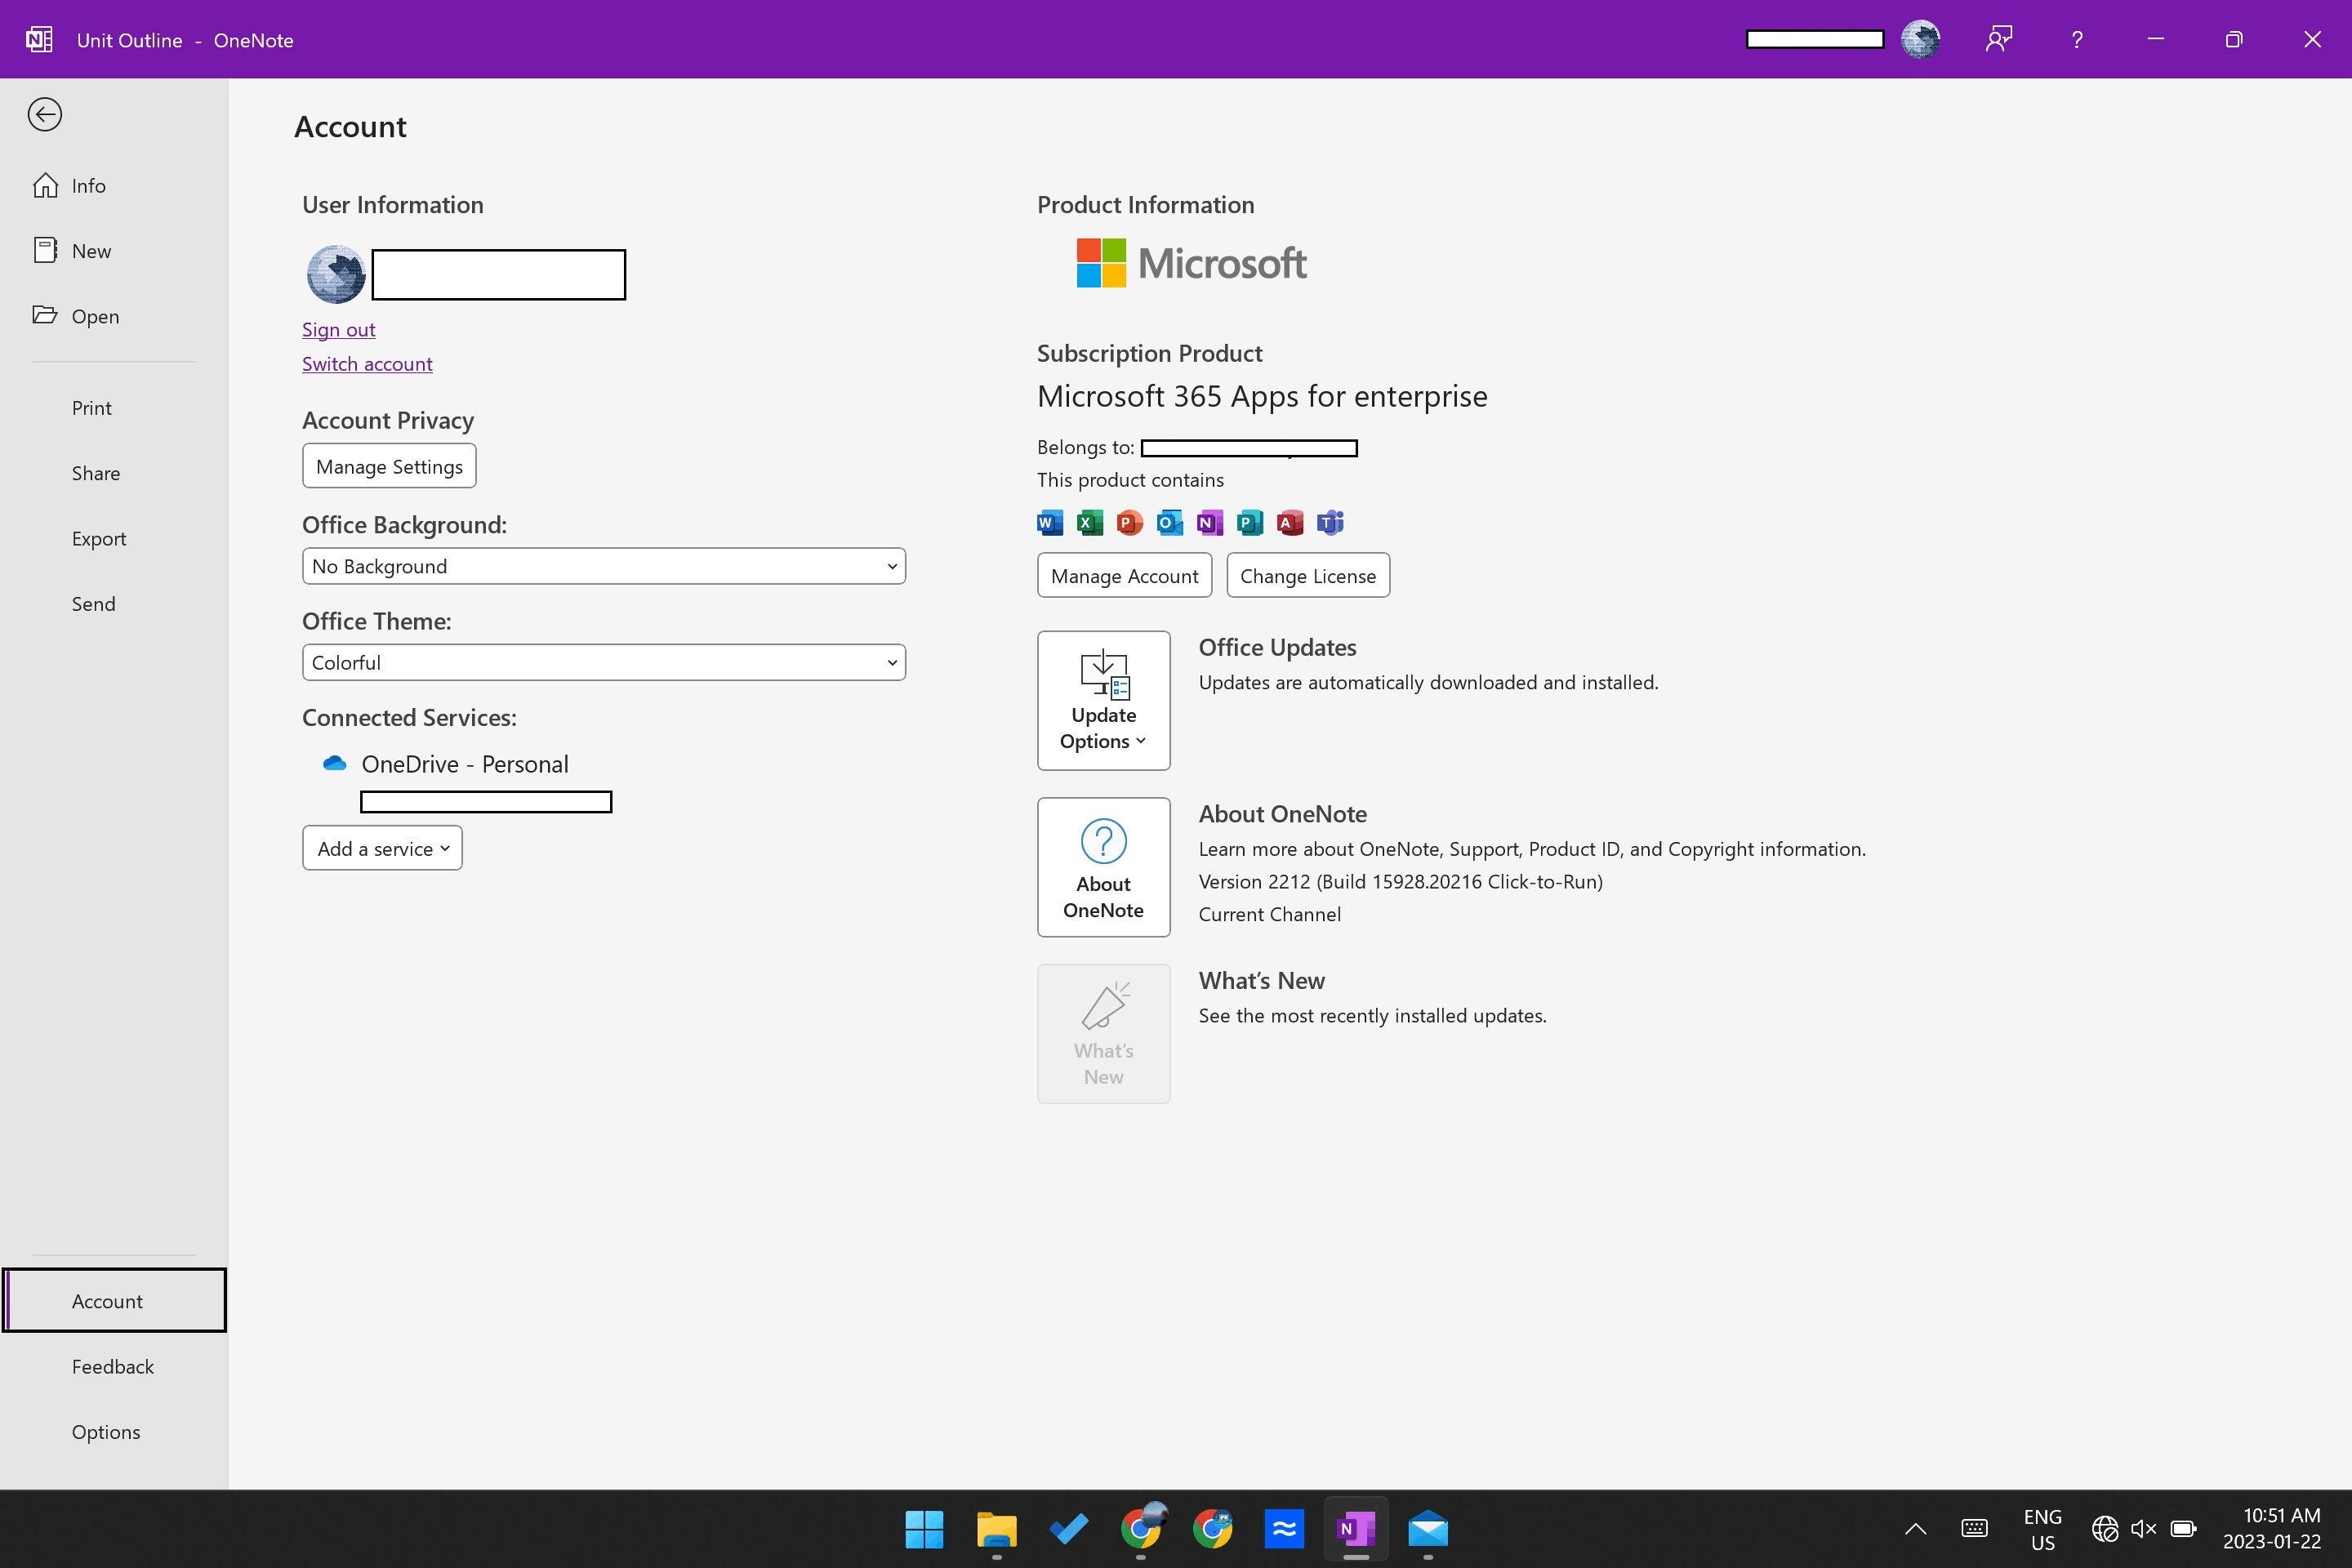Open the OneNote icon in the taskbar

tap(1356, 1529)
